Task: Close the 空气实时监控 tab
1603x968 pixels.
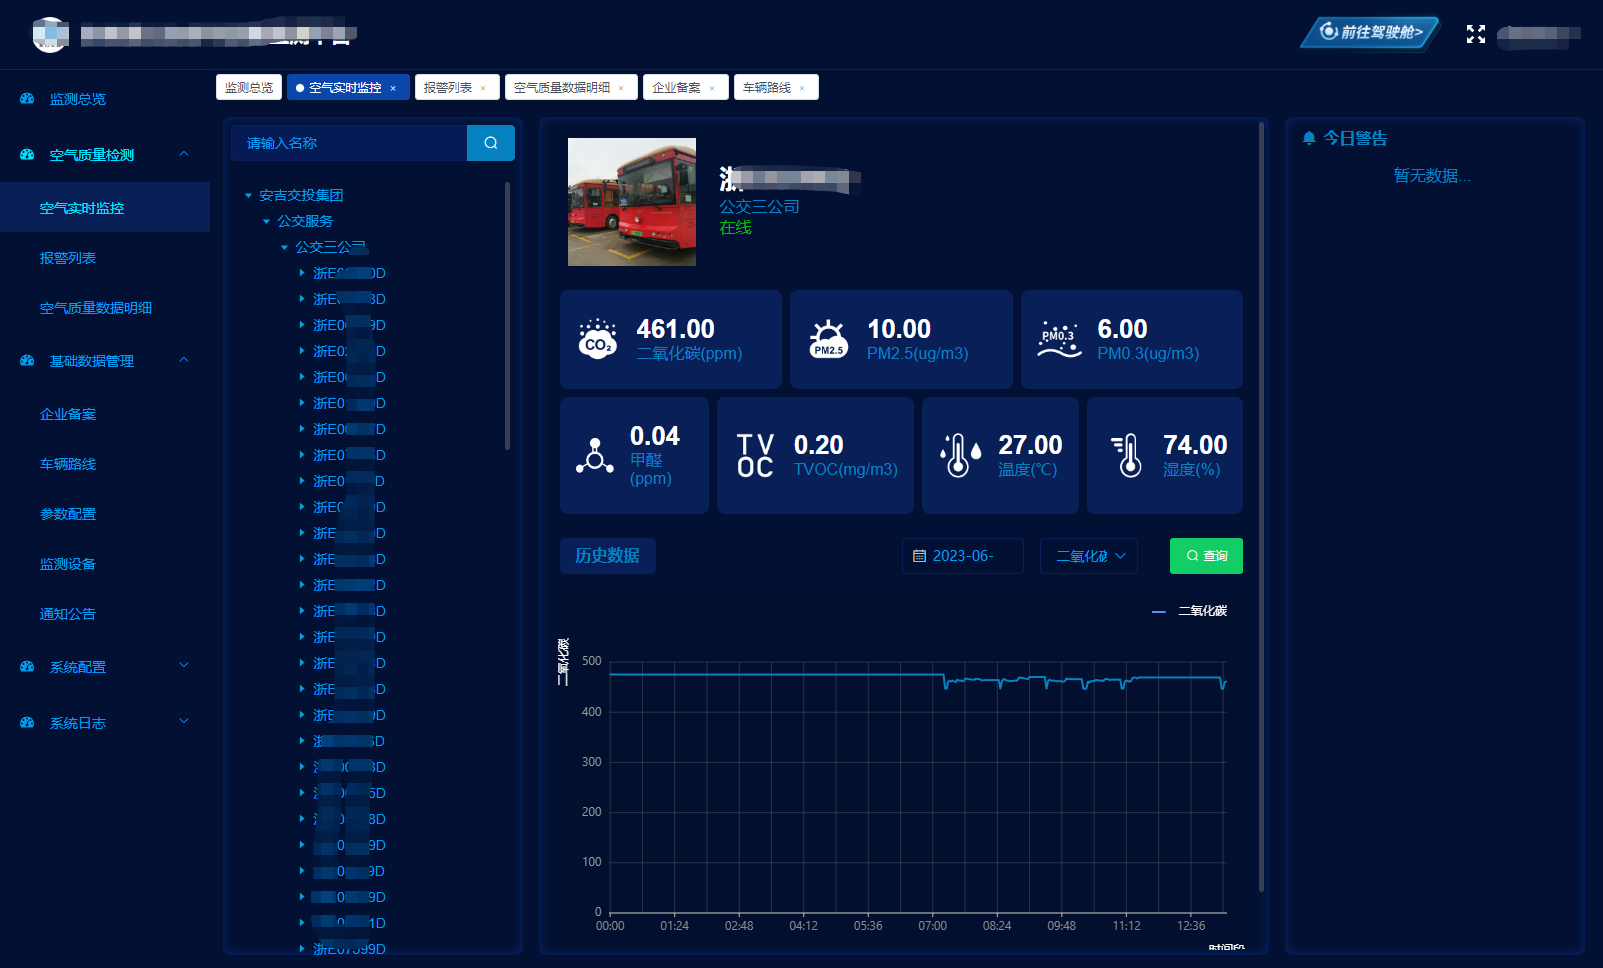Action: [393, 88]
